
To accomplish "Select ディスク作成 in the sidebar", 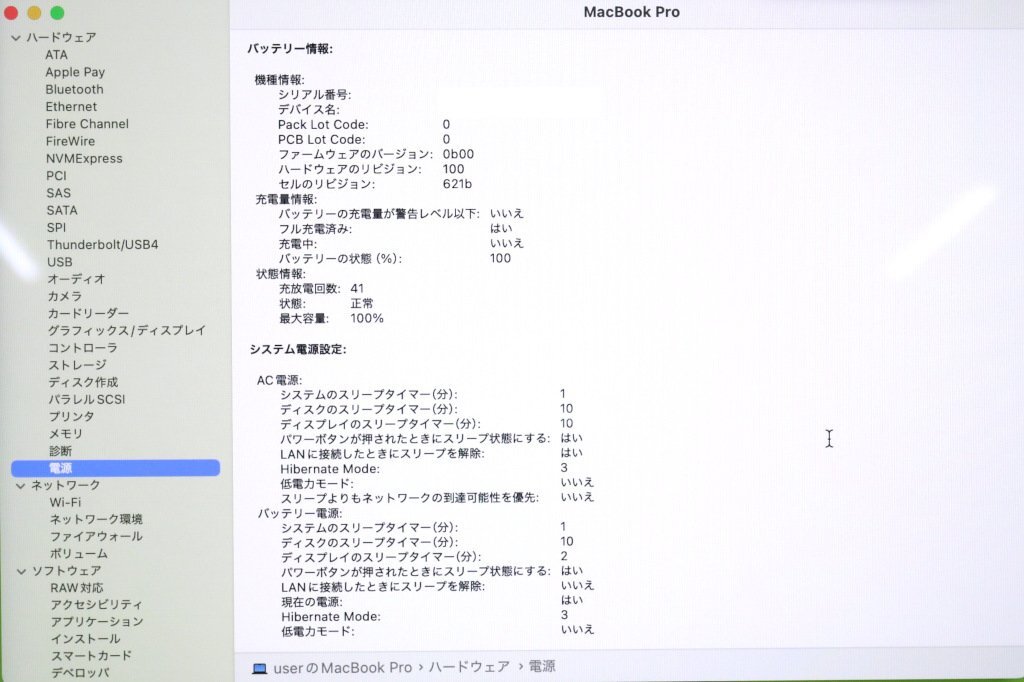I will point(83,382).
